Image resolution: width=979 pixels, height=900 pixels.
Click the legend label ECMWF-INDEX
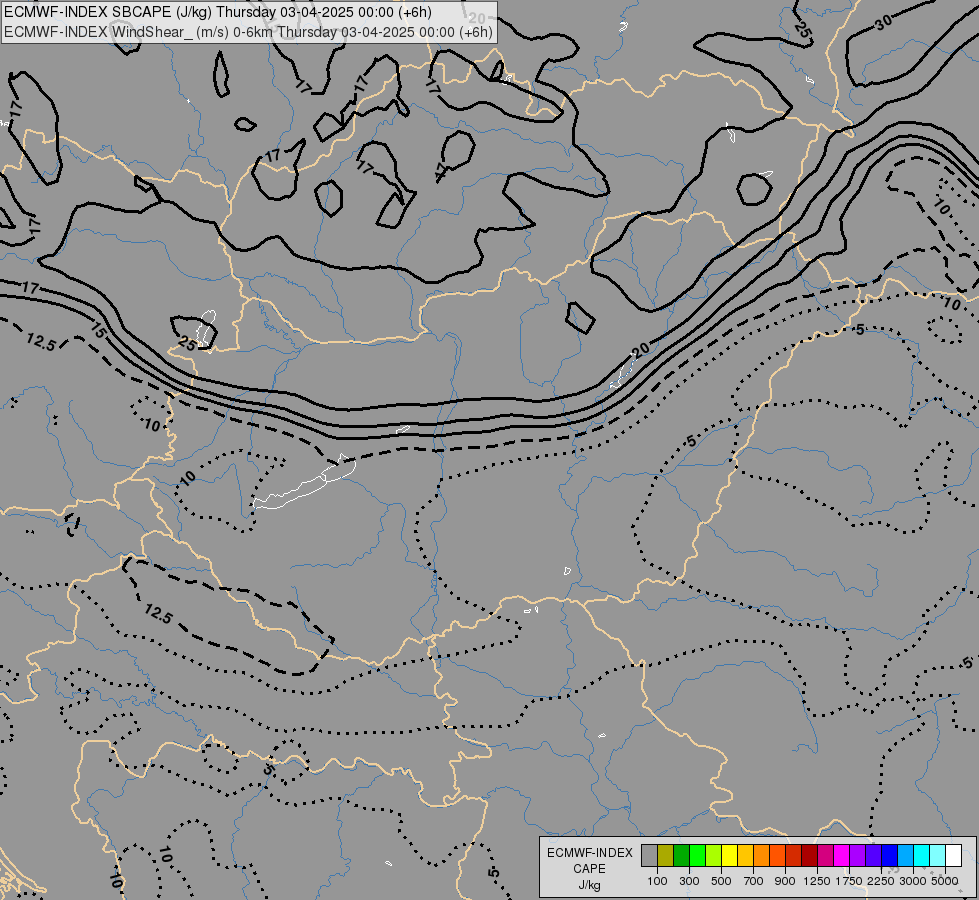tap(589, 853)
